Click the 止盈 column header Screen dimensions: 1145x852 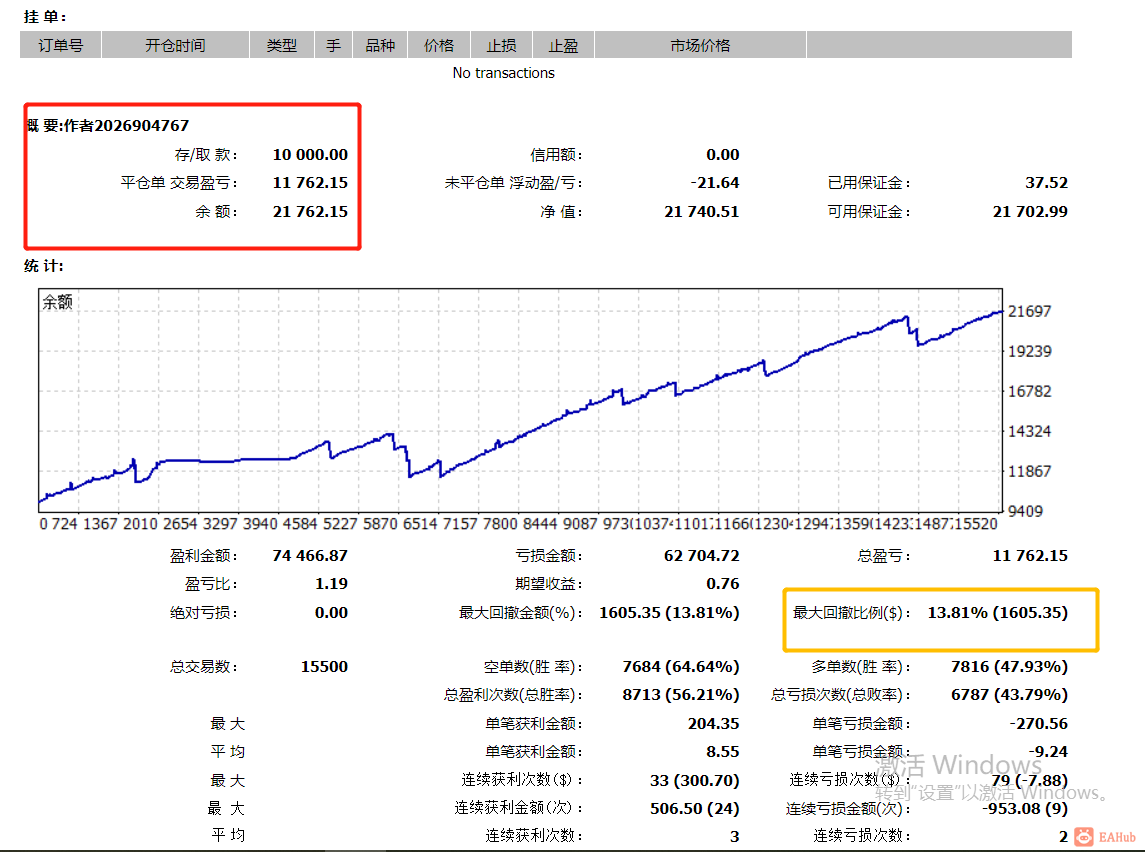point(563,45)
